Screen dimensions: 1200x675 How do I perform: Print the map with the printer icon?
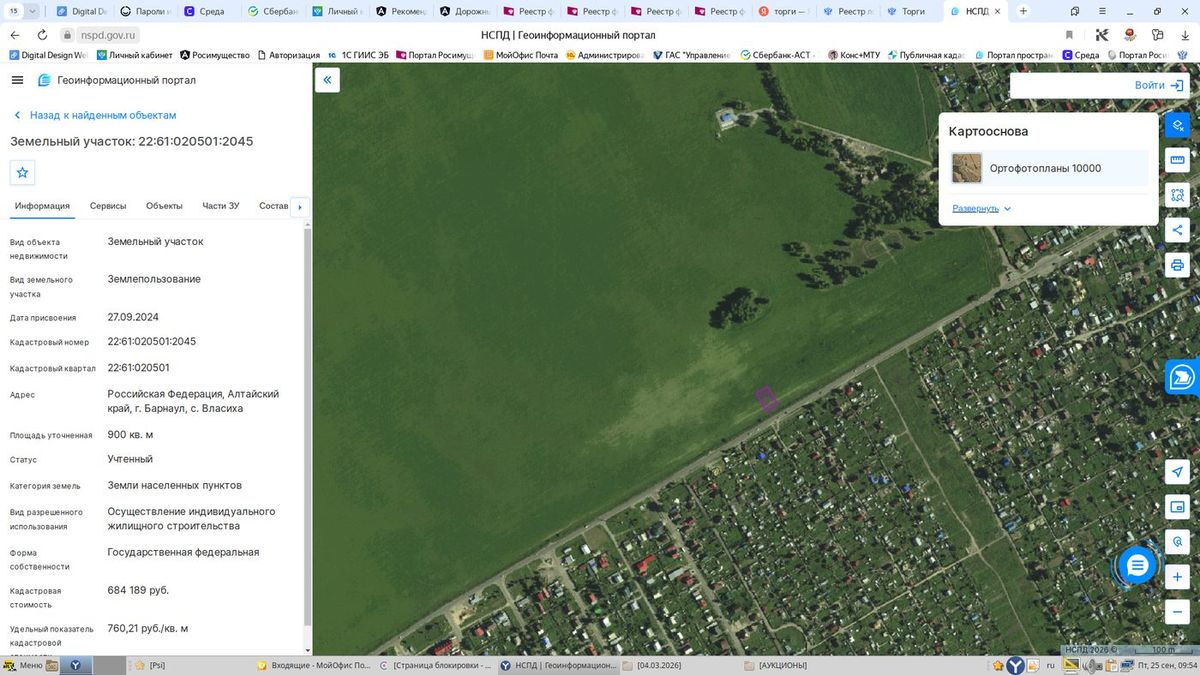point(1177,265)
